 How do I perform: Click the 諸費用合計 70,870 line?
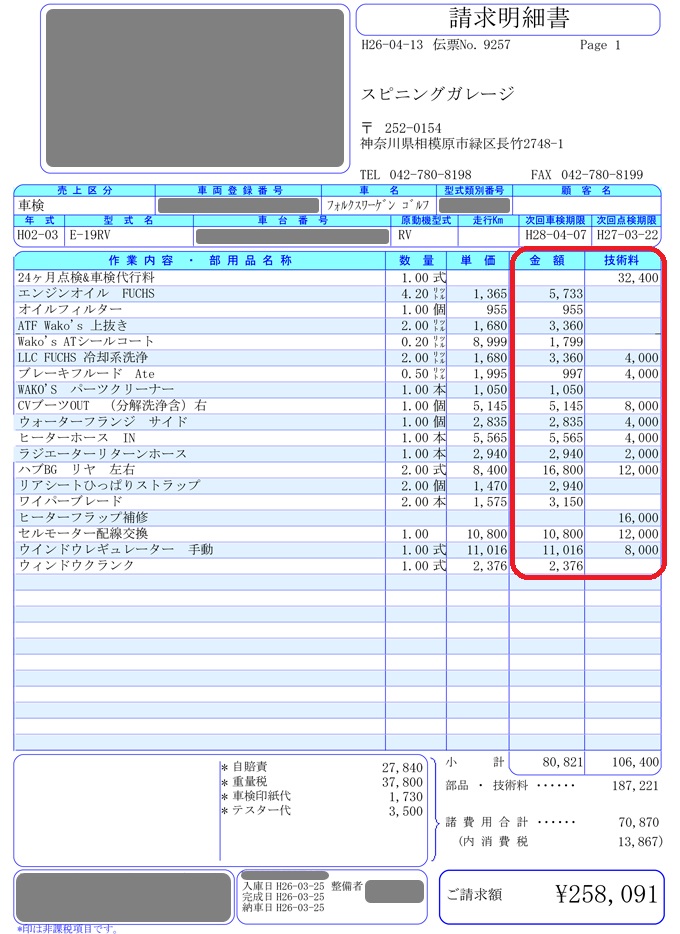pyautogui.click(x=552, y=823)
